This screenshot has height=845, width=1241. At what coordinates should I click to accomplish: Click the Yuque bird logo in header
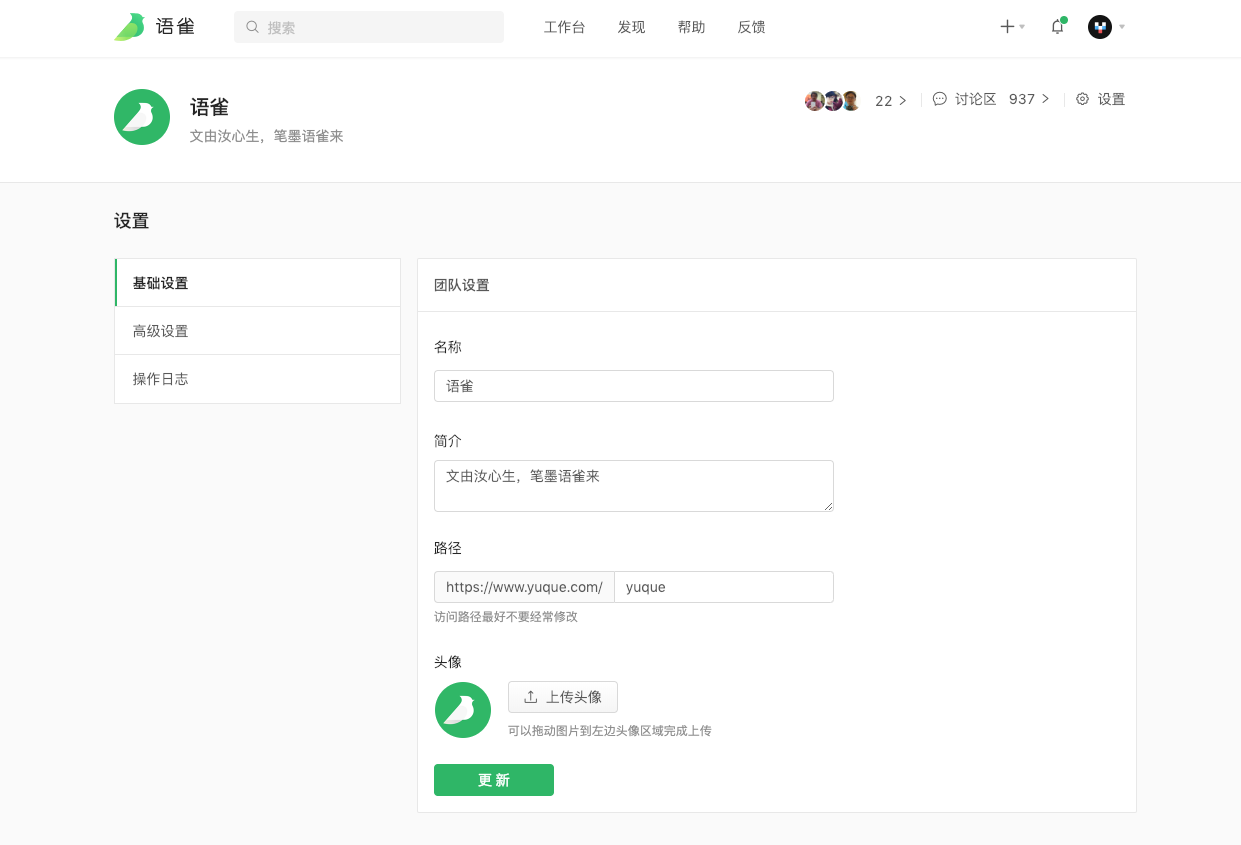click(x=130, y=27)
